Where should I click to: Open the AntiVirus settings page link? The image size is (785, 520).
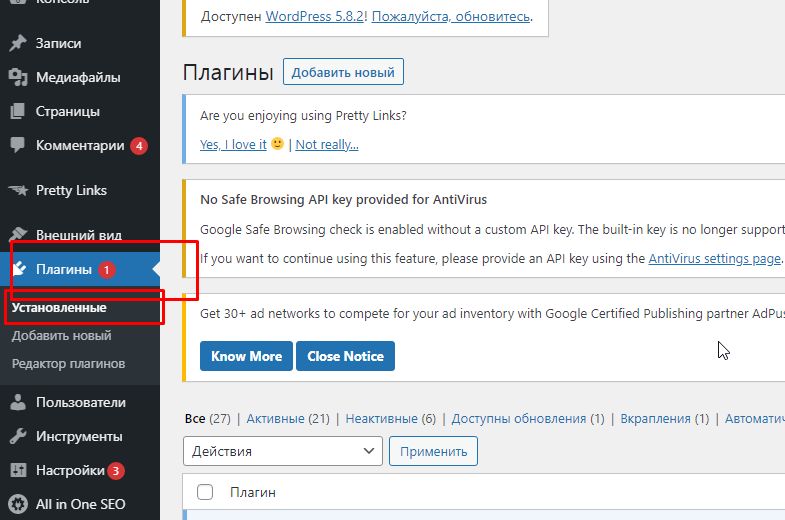[x=714, y=259]
